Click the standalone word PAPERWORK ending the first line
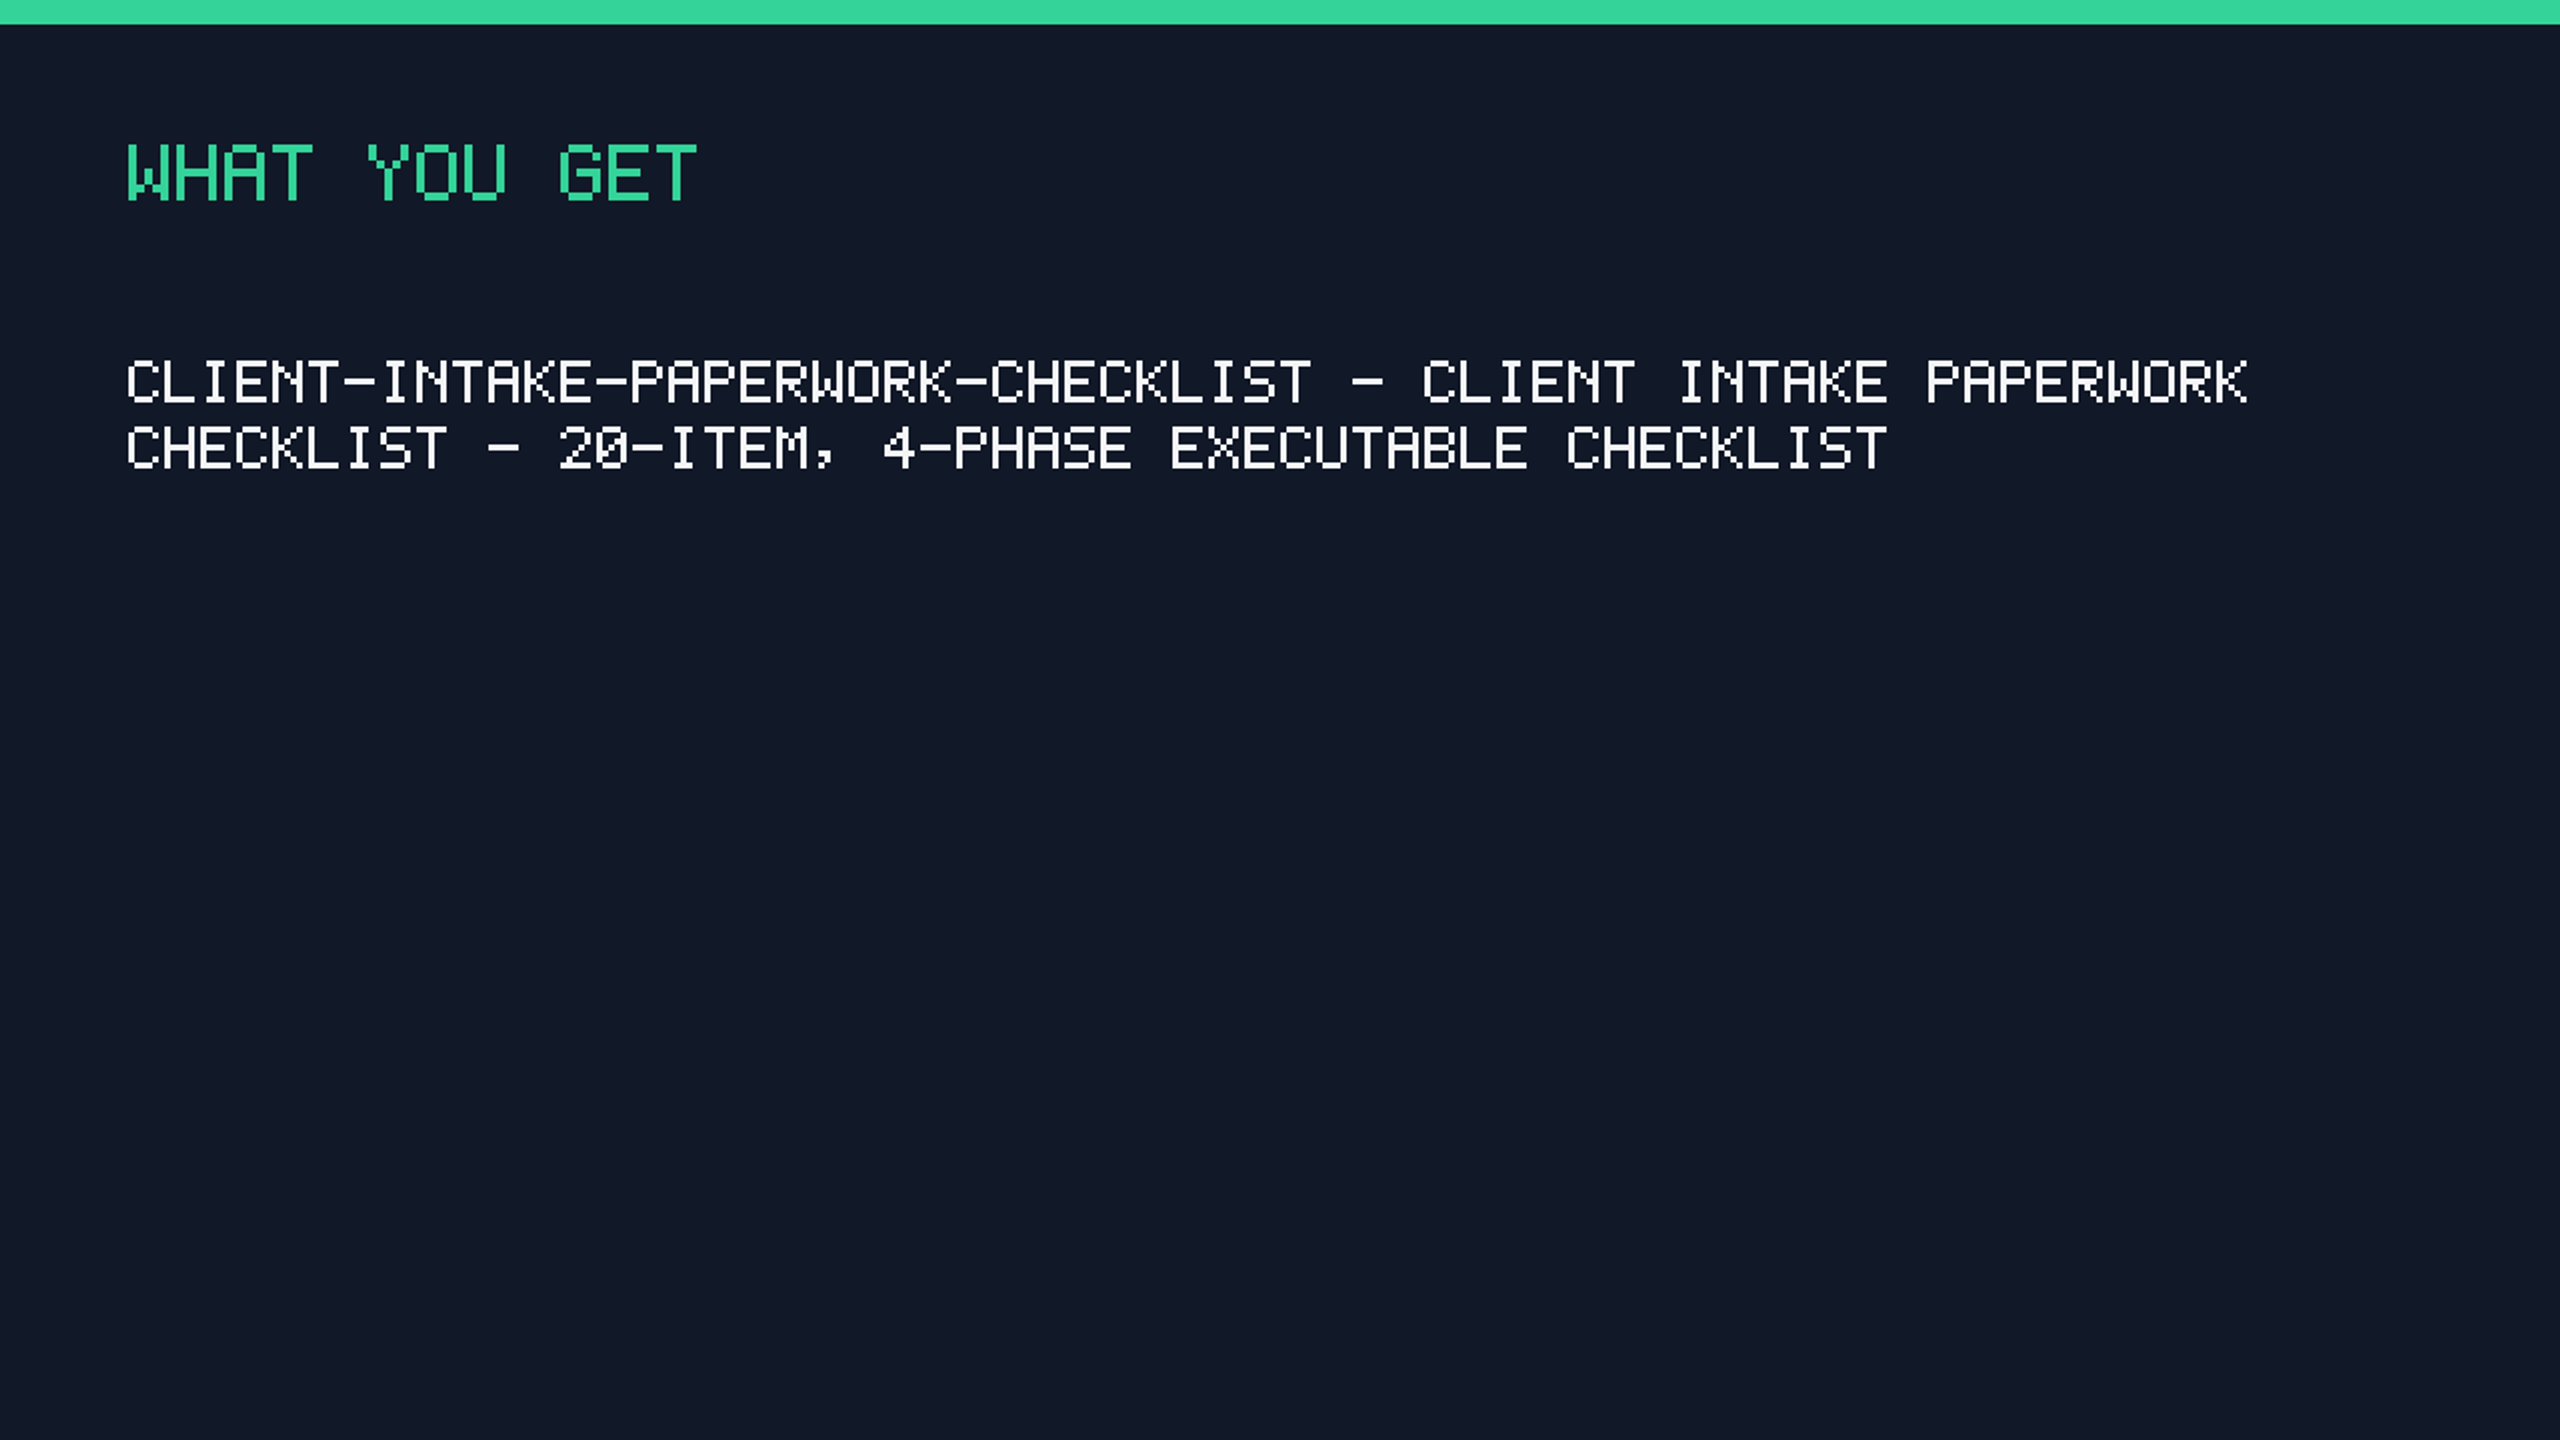The width and height of the screenshot is (2560, 1440). [2087, 382]
